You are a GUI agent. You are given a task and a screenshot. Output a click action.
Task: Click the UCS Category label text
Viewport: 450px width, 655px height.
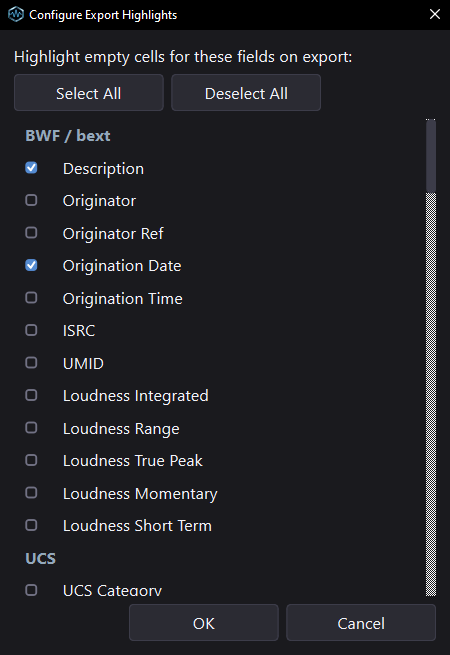[x=112, y=590]
